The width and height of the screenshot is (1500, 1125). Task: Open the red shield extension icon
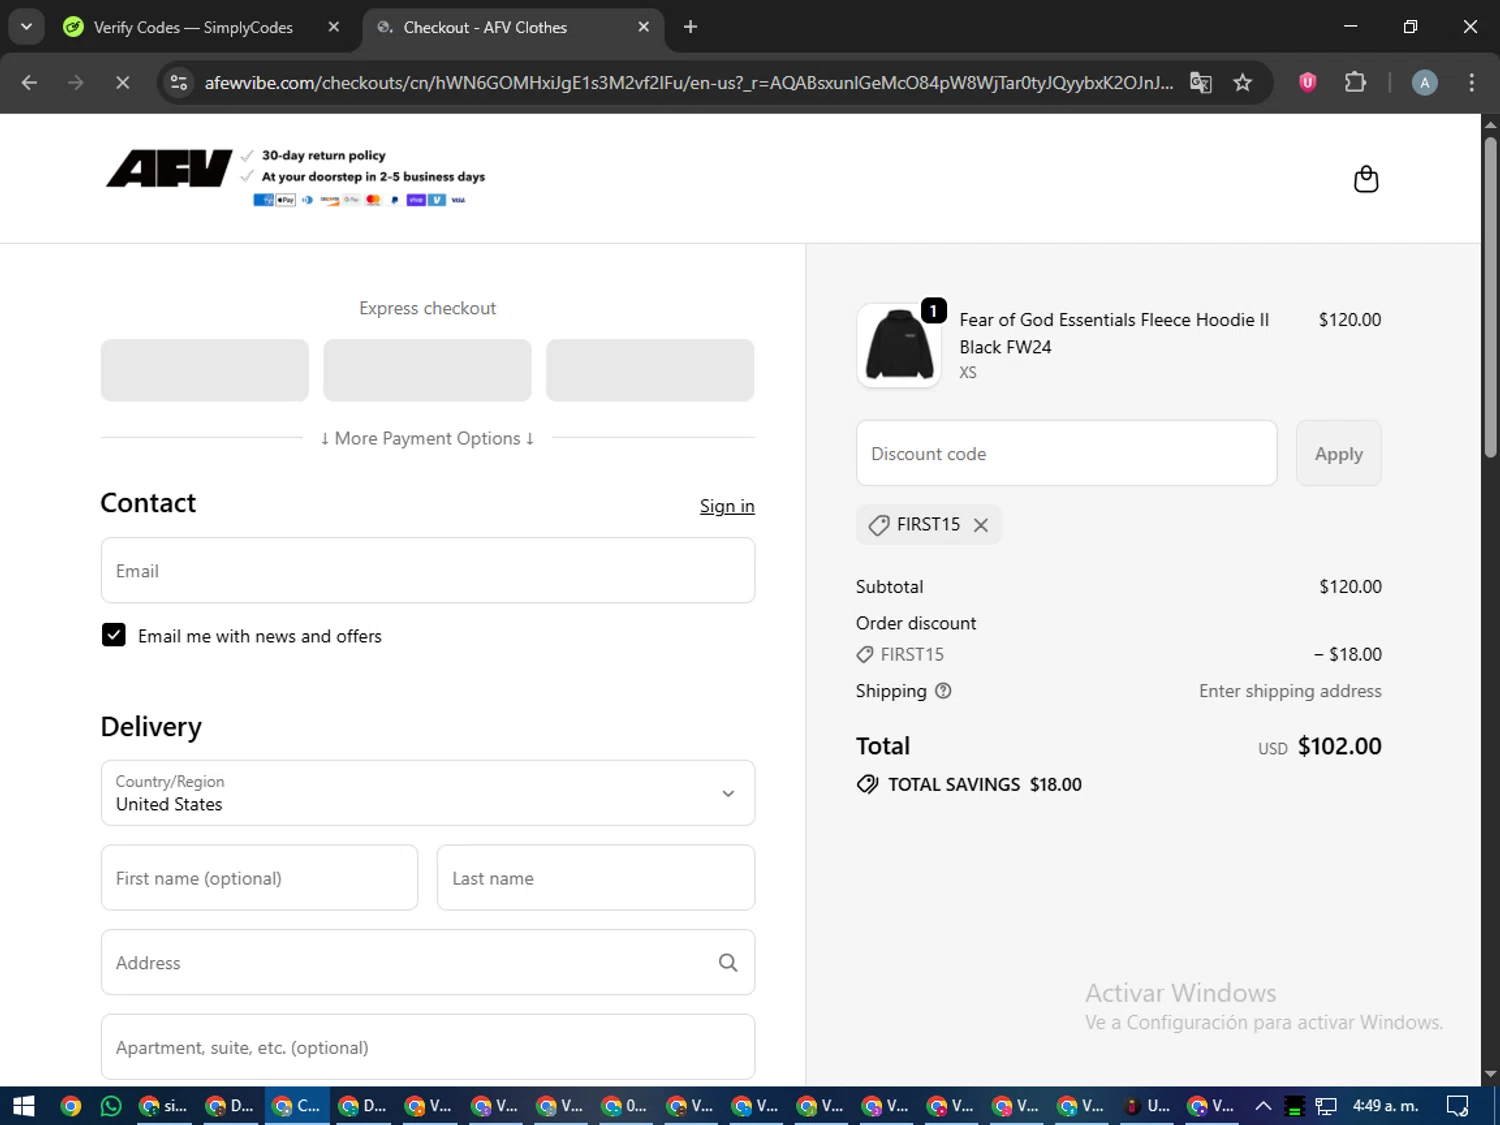click(1307, 83)
